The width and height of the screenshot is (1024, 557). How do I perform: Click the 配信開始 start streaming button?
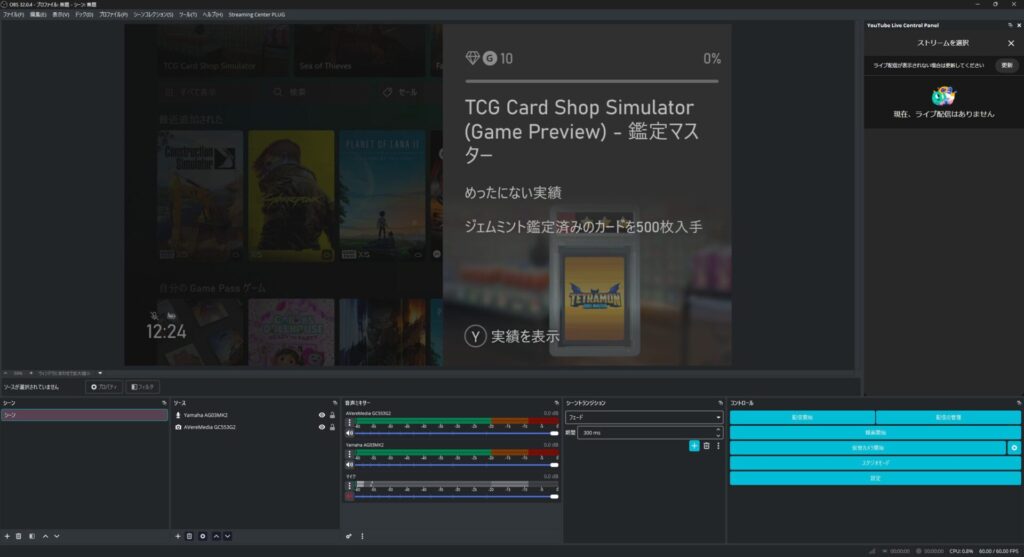coord(802,417)
